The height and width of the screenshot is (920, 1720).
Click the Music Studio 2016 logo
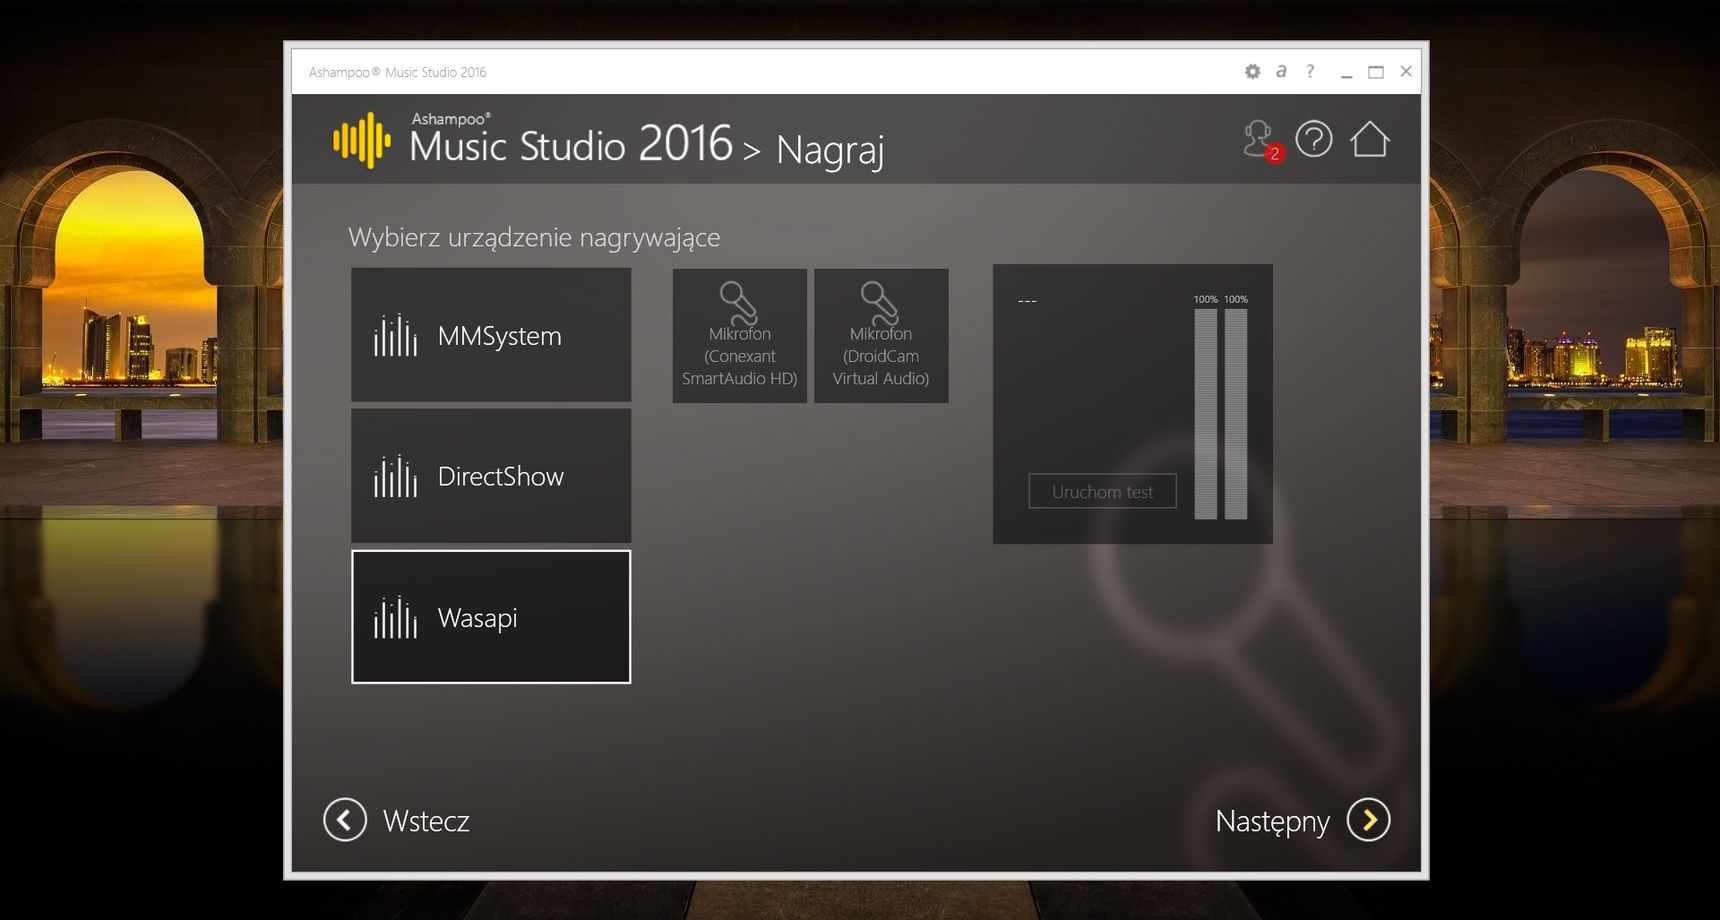[x=532, y=140]
